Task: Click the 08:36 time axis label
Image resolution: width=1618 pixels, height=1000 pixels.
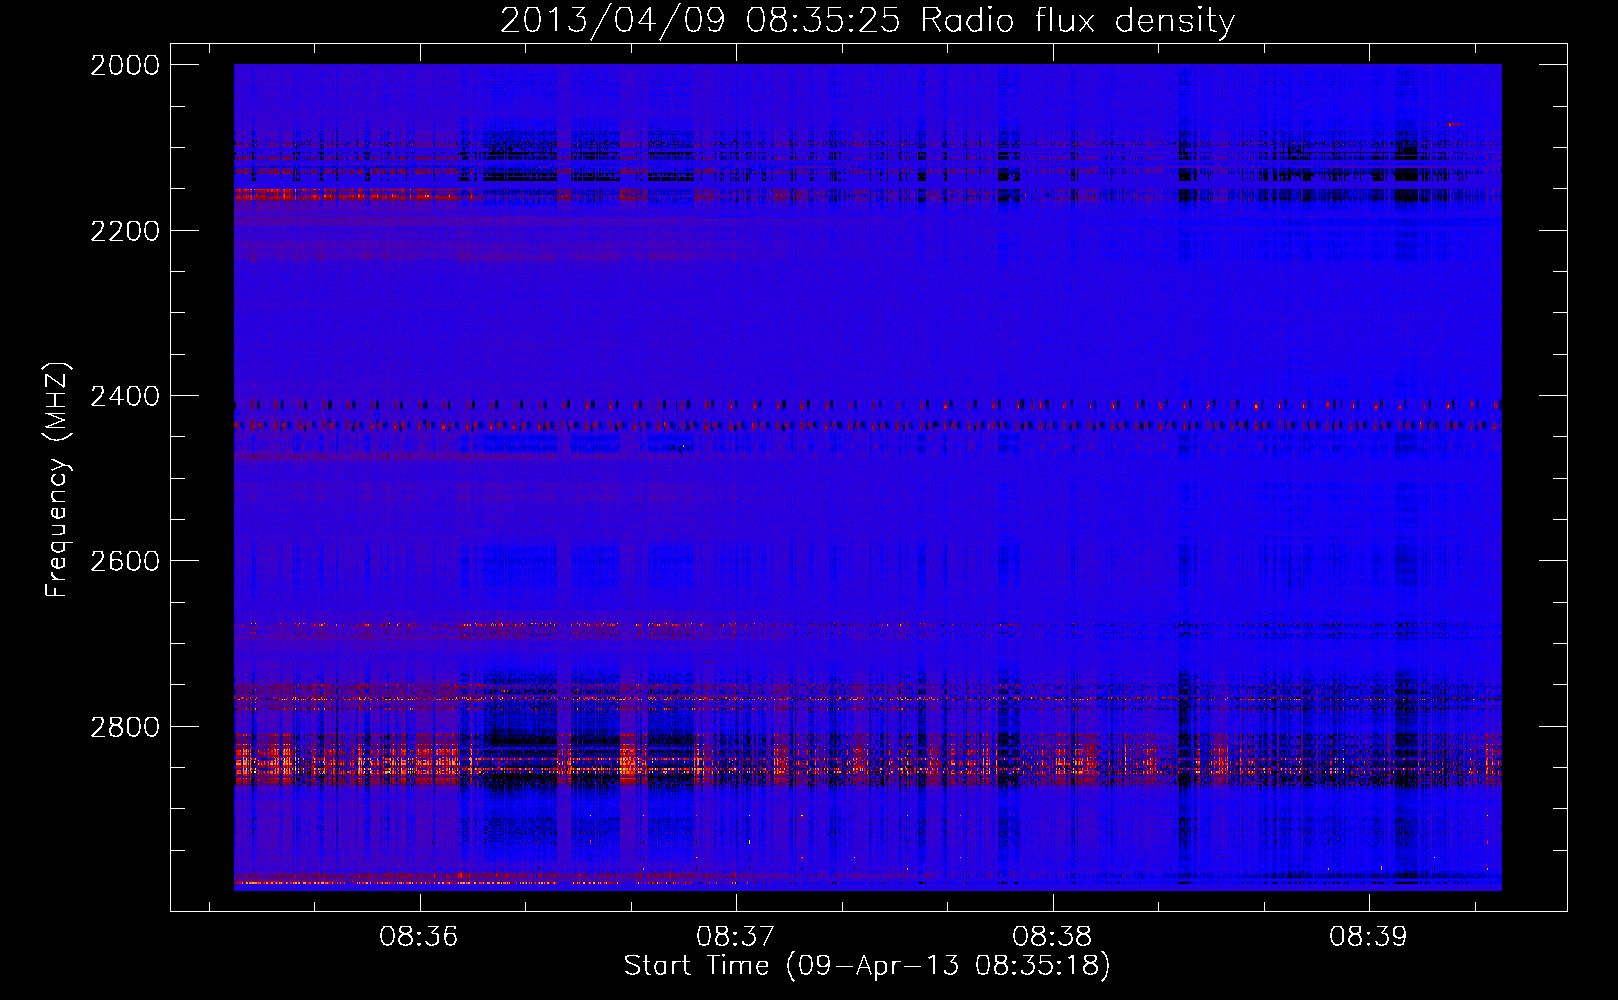Action: click(x=419, y=937)
